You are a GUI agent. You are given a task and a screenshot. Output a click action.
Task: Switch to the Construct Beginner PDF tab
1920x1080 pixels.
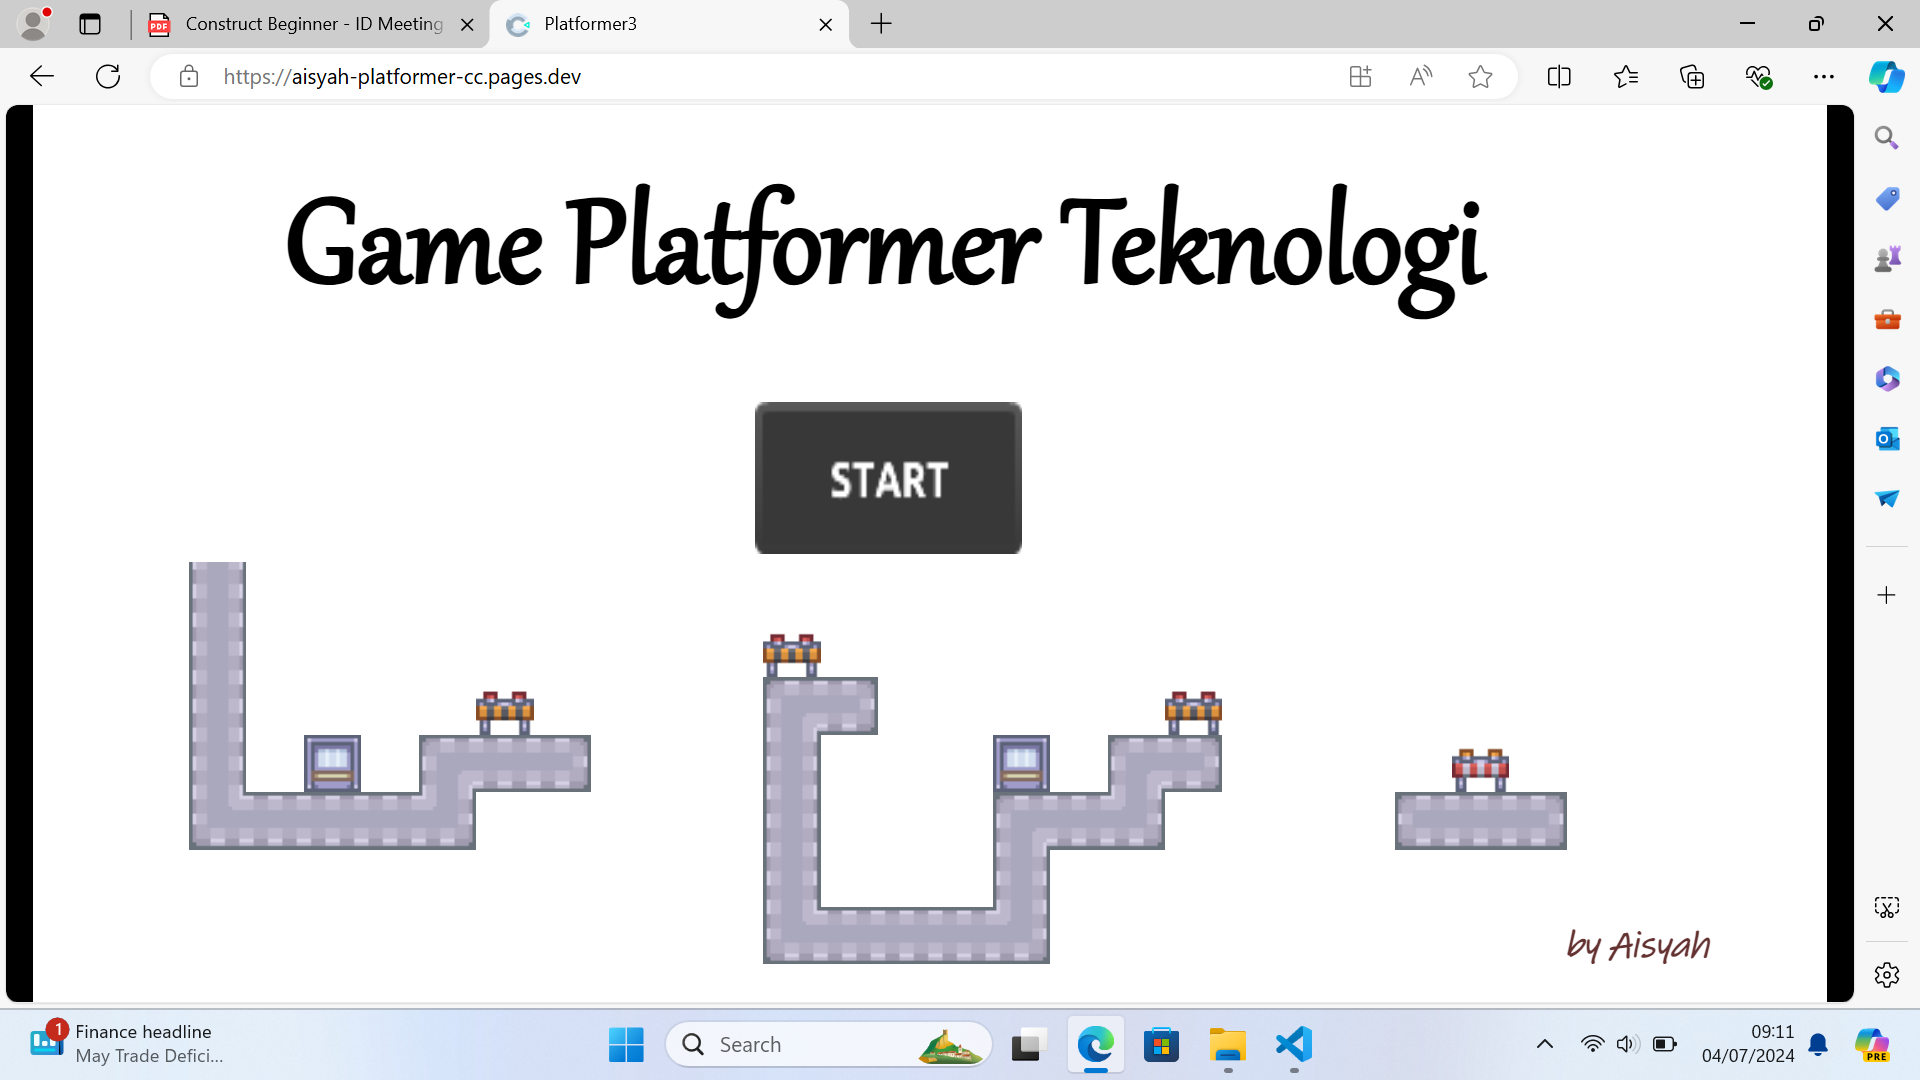click(300, 24)
